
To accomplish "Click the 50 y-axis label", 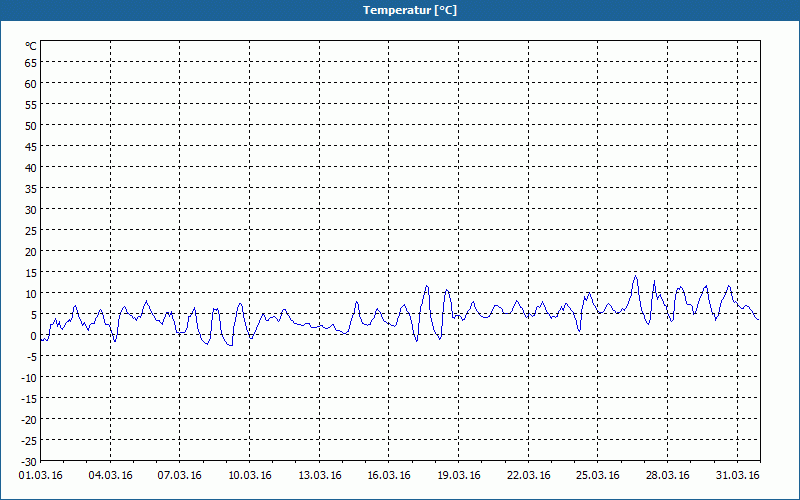I will point(31,126).
